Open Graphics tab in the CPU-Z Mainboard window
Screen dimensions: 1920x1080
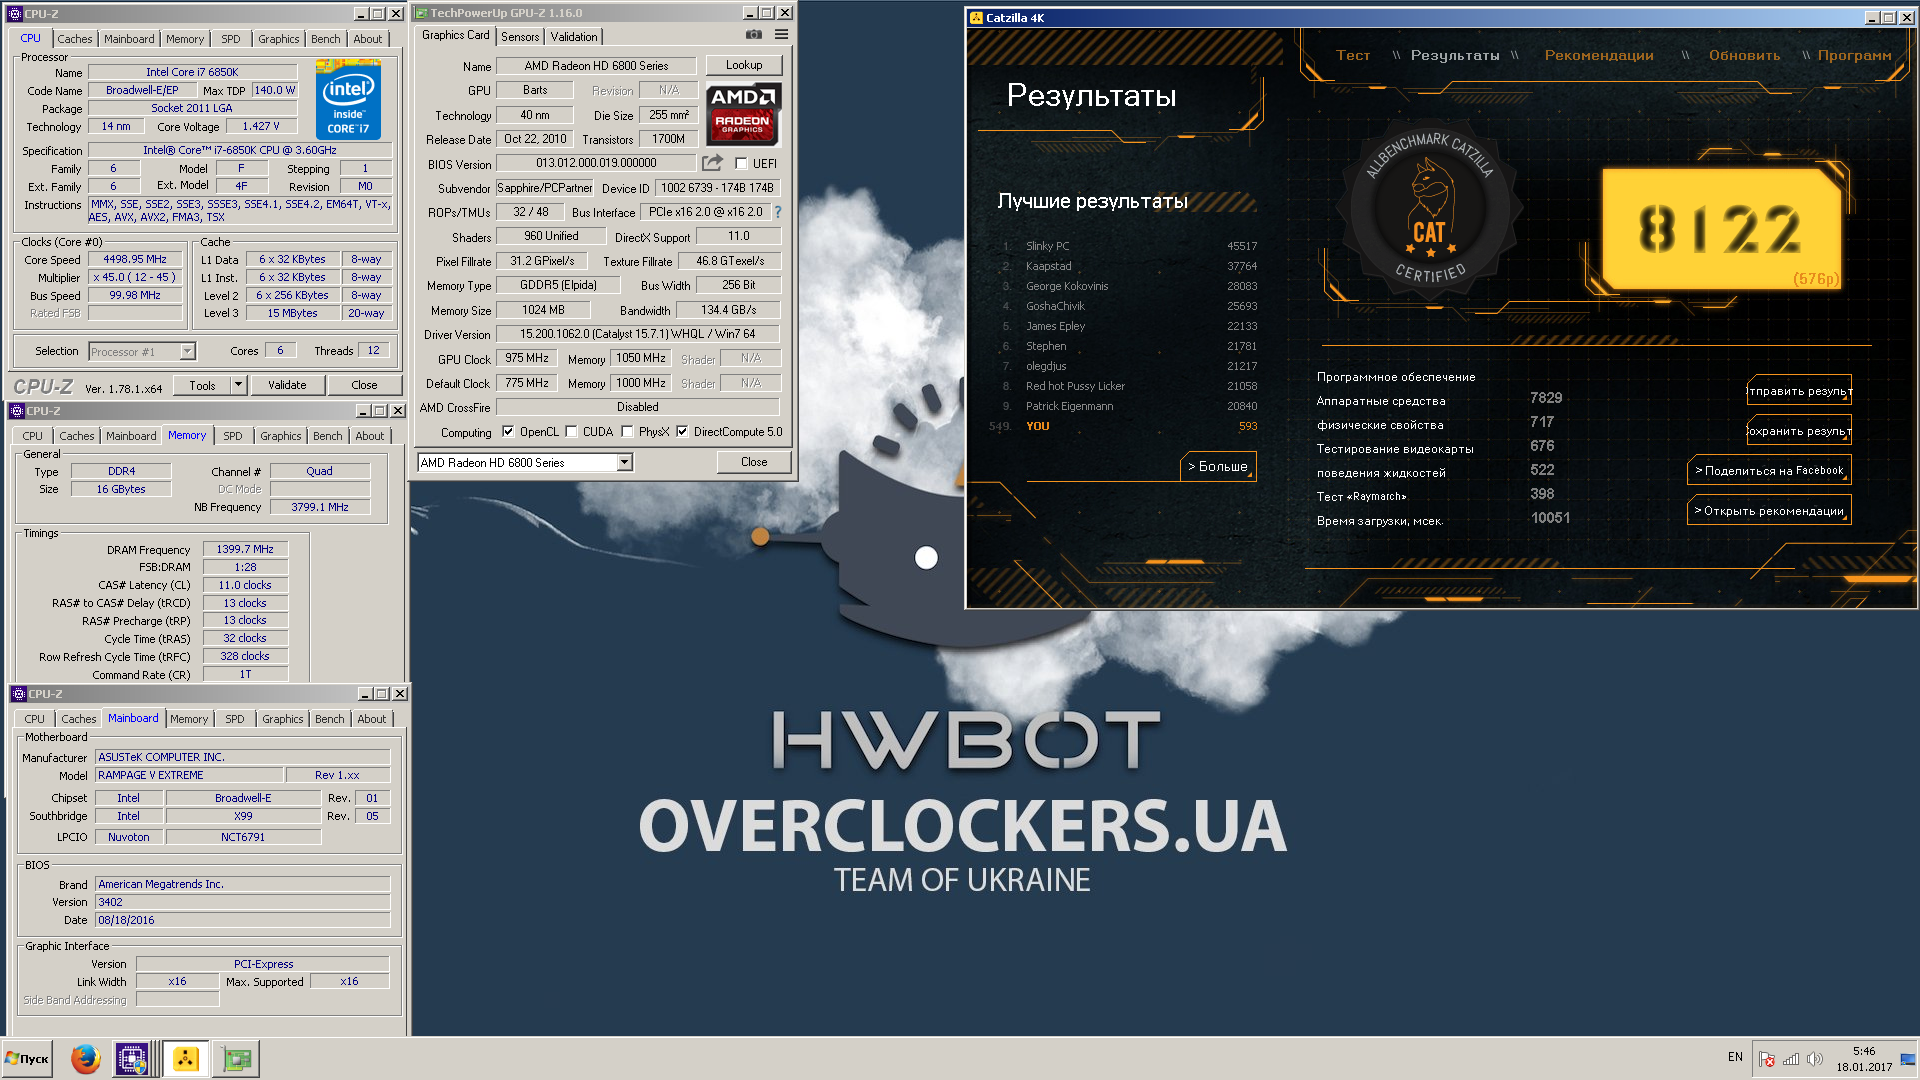click(x=283, y=719)
